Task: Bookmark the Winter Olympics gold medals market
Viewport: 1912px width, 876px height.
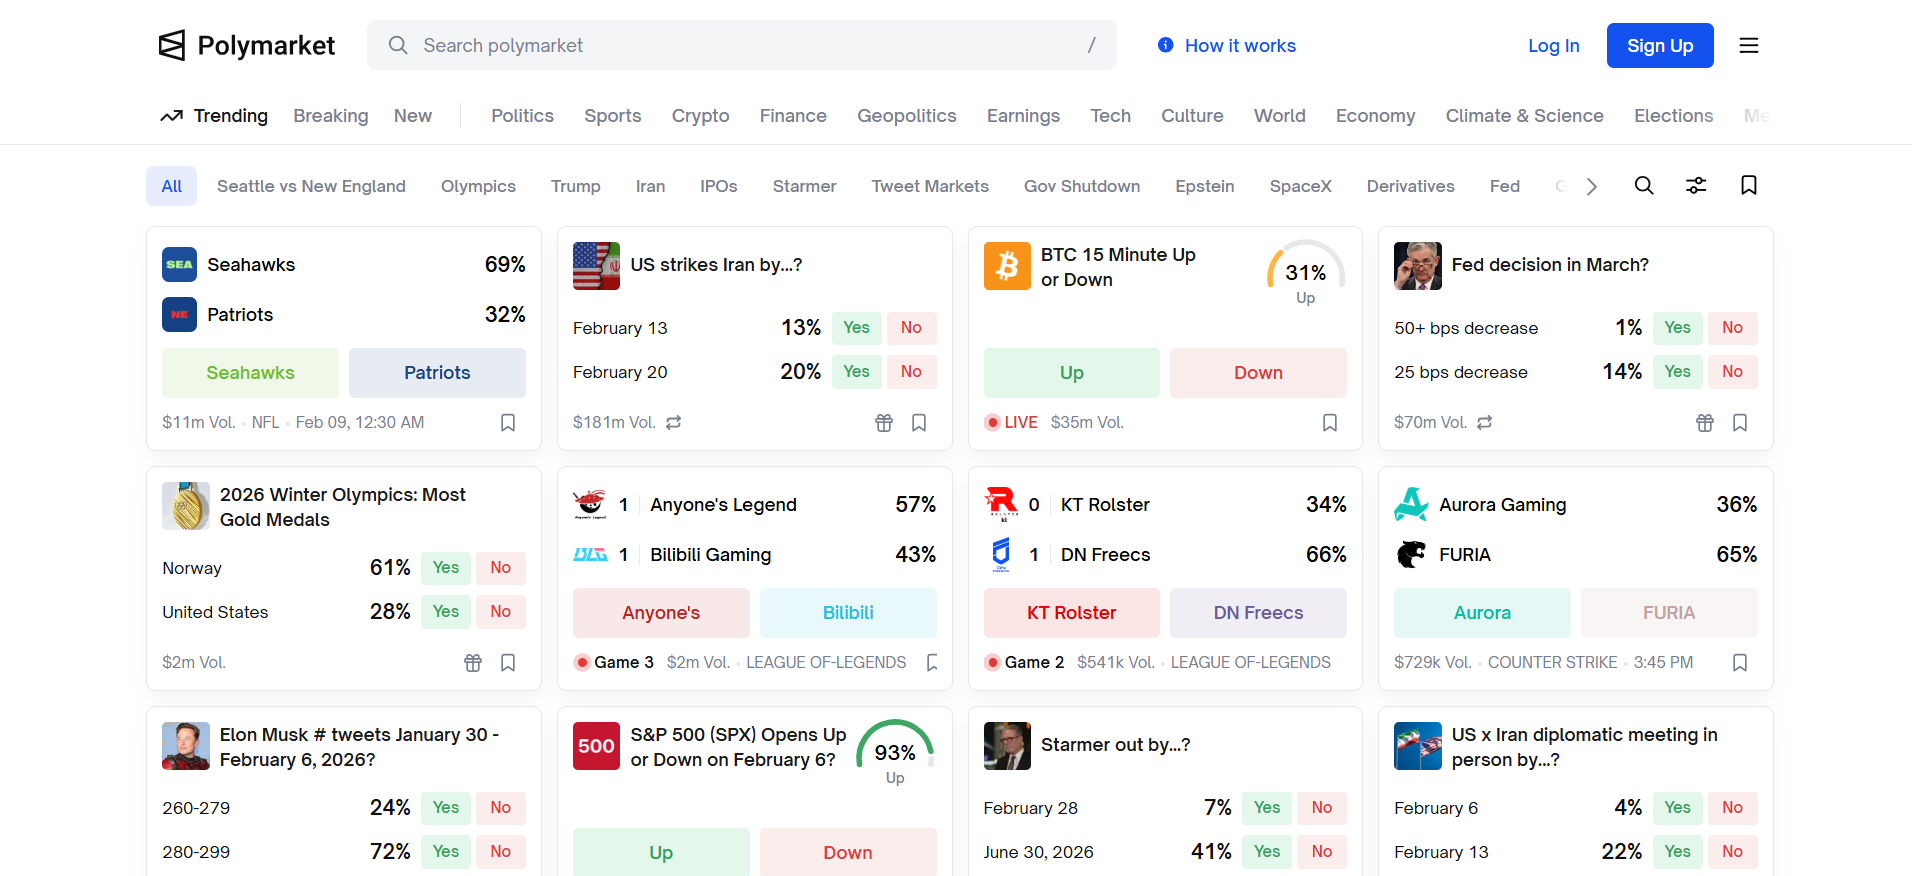Action: coord(508,663)
